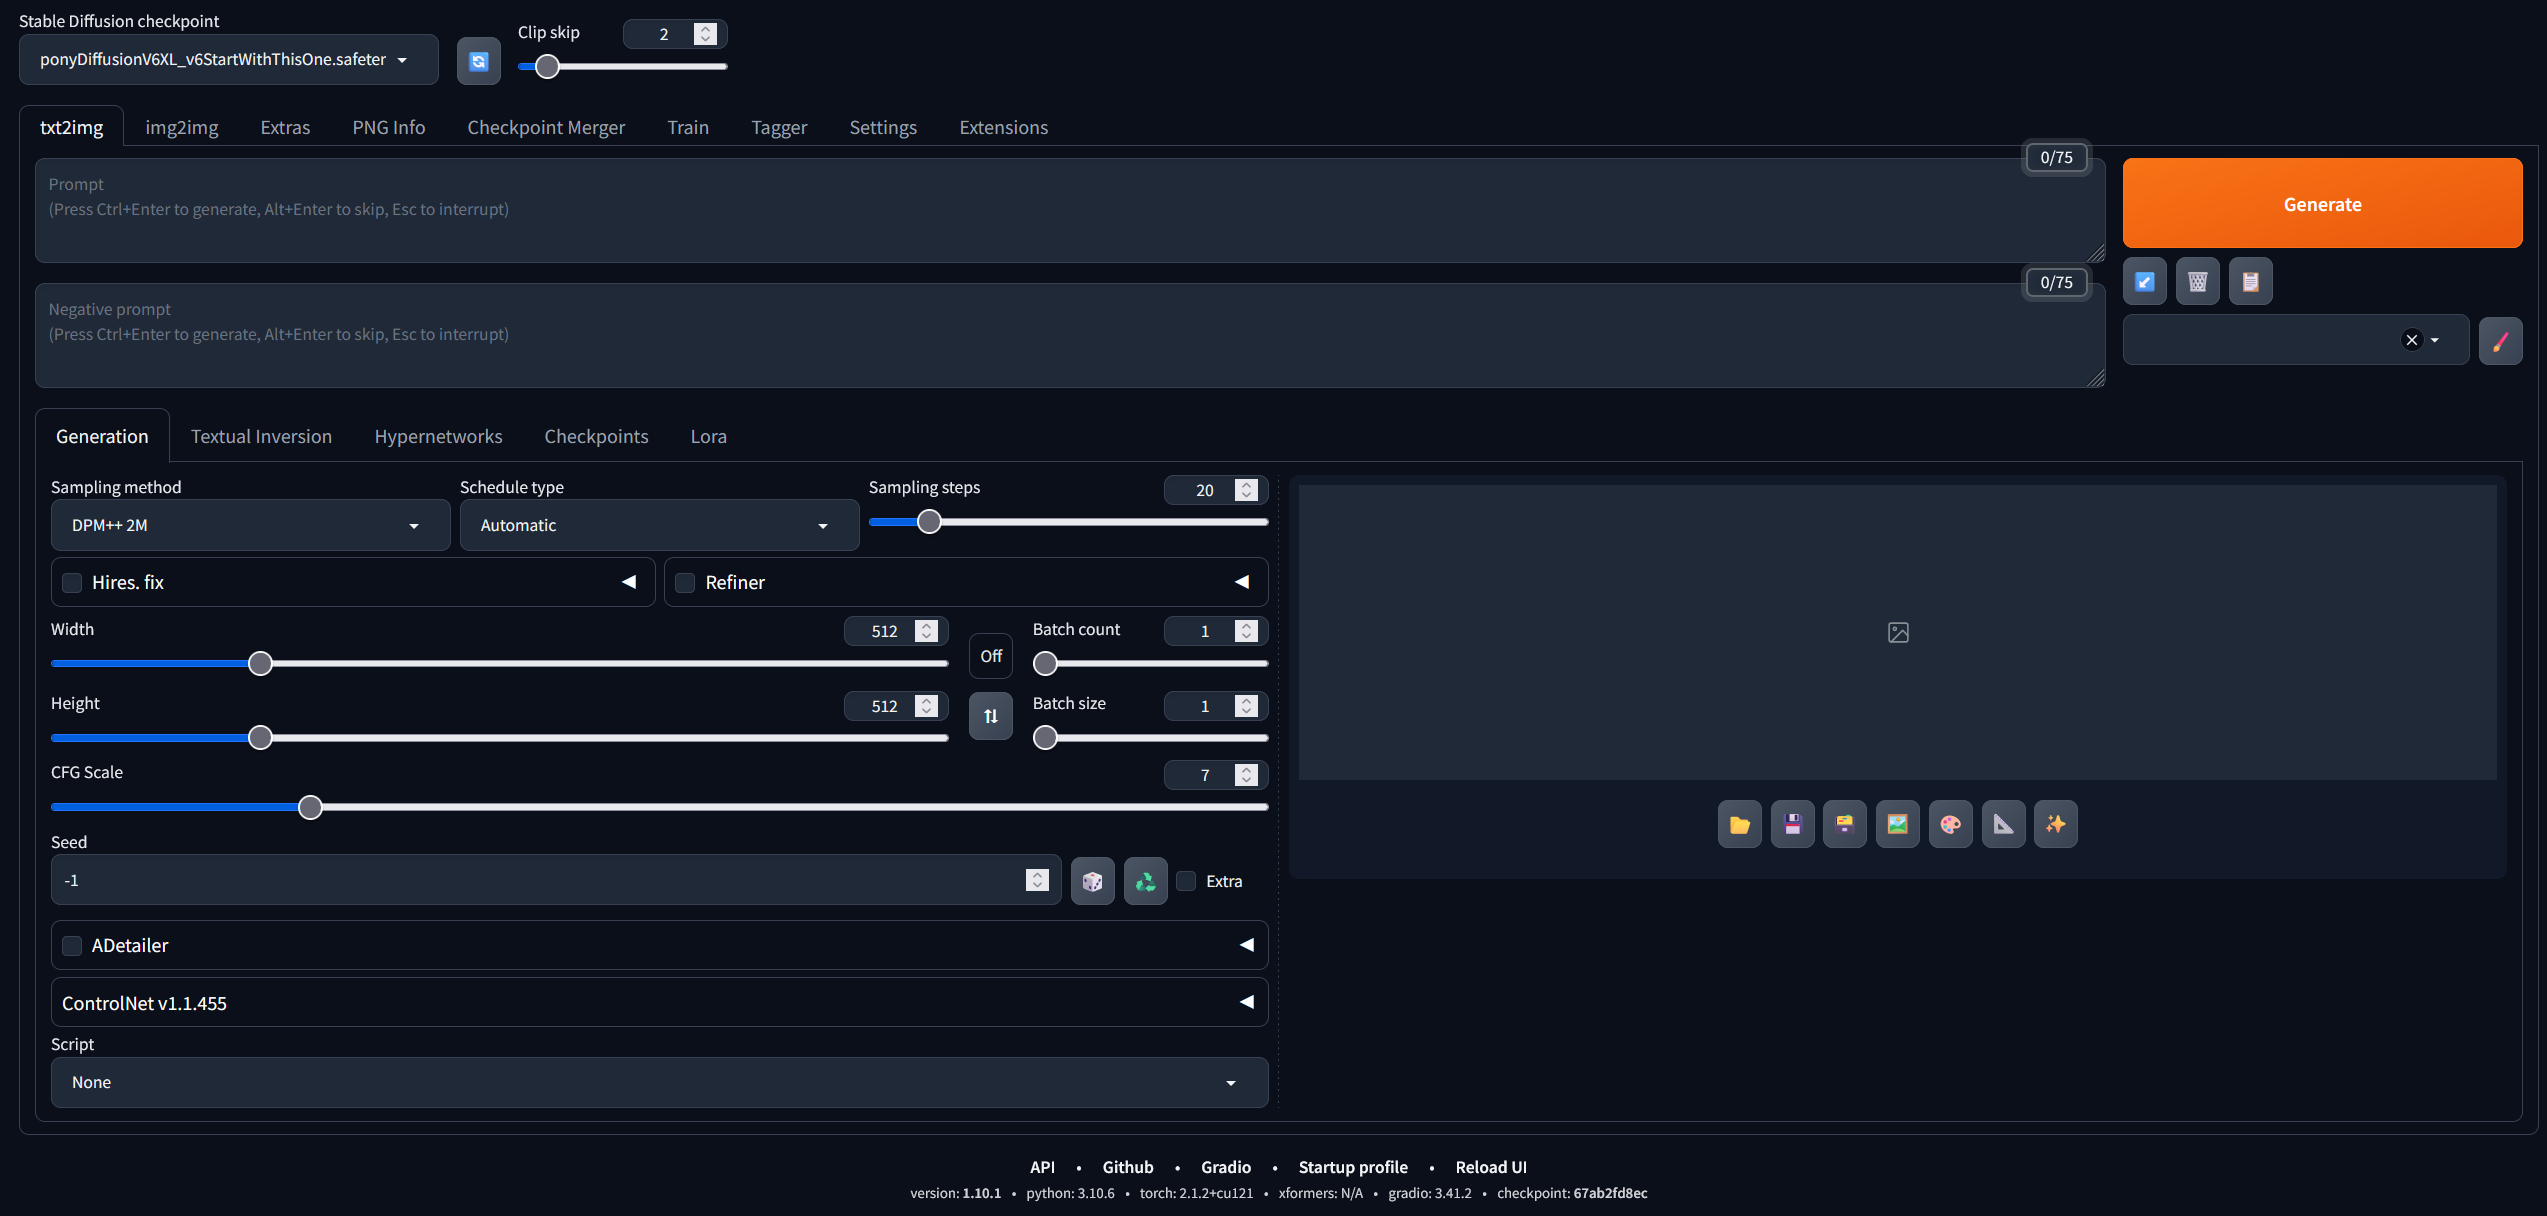Screen dimensions: 2547x1216
Task: Click the image placeholder icon in output
Action: pyautogui.click(x=1897, y=632)
